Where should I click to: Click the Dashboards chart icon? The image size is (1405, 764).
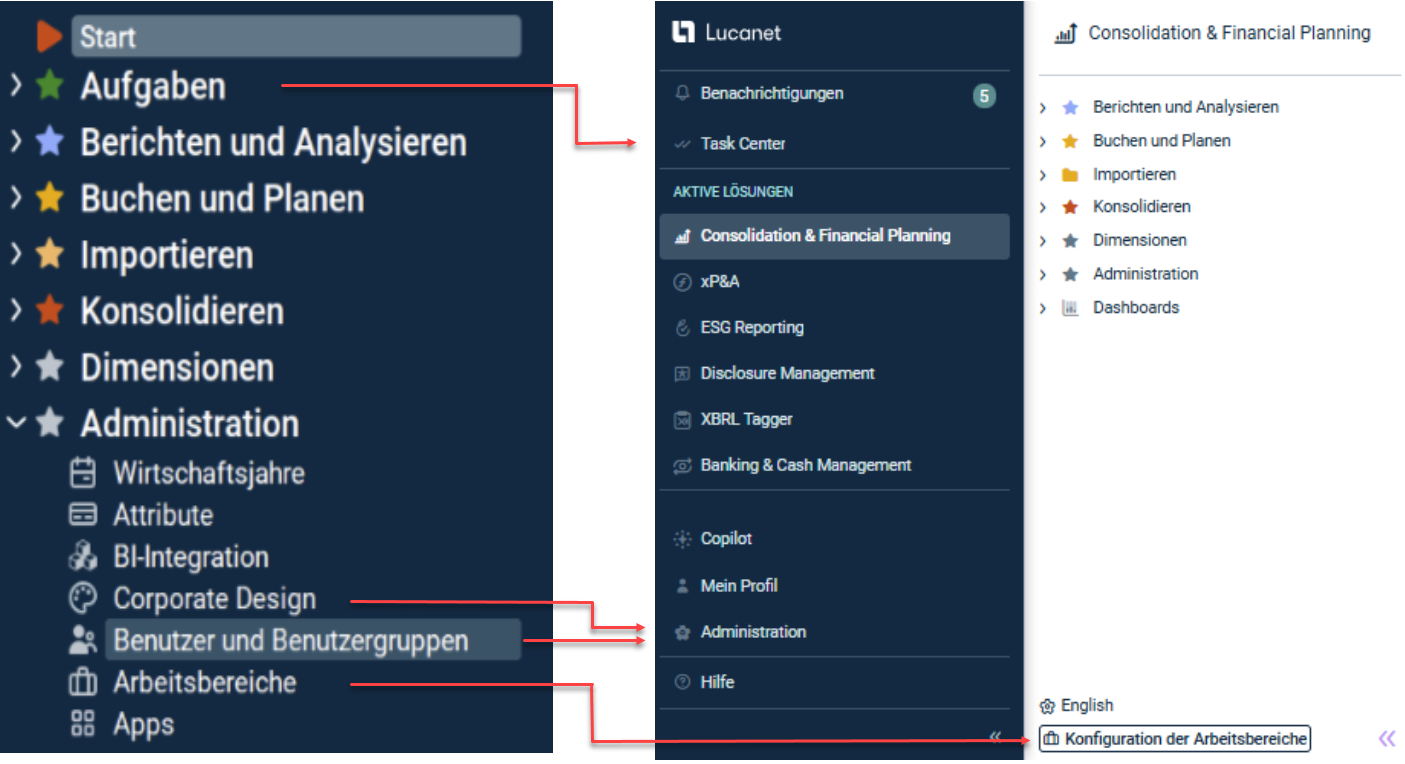point(1070,308)
